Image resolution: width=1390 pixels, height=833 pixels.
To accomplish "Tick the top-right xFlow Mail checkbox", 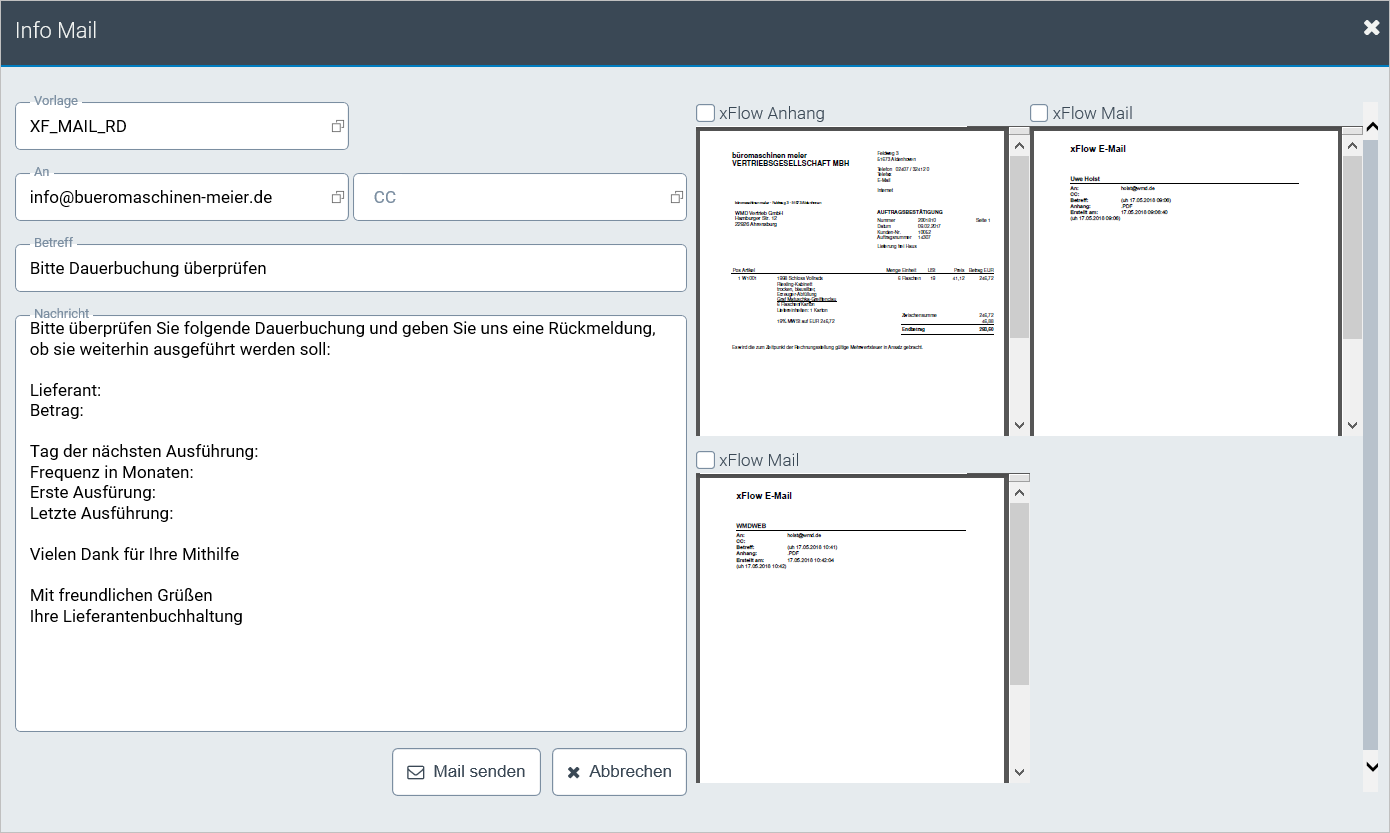I will coord(1040,113).
